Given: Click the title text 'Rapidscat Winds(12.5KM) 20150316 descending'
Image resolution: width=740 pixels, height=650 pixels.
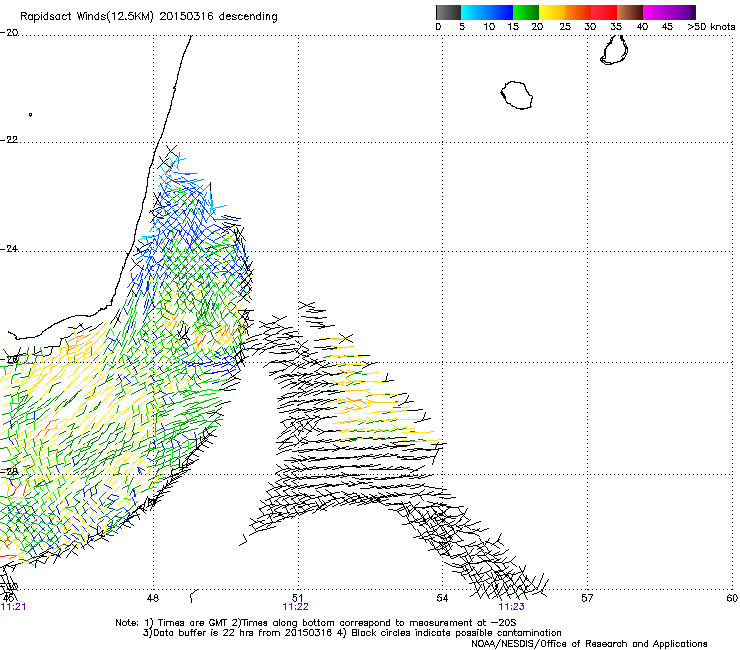Looking at the screenshot, I should 149,16.
